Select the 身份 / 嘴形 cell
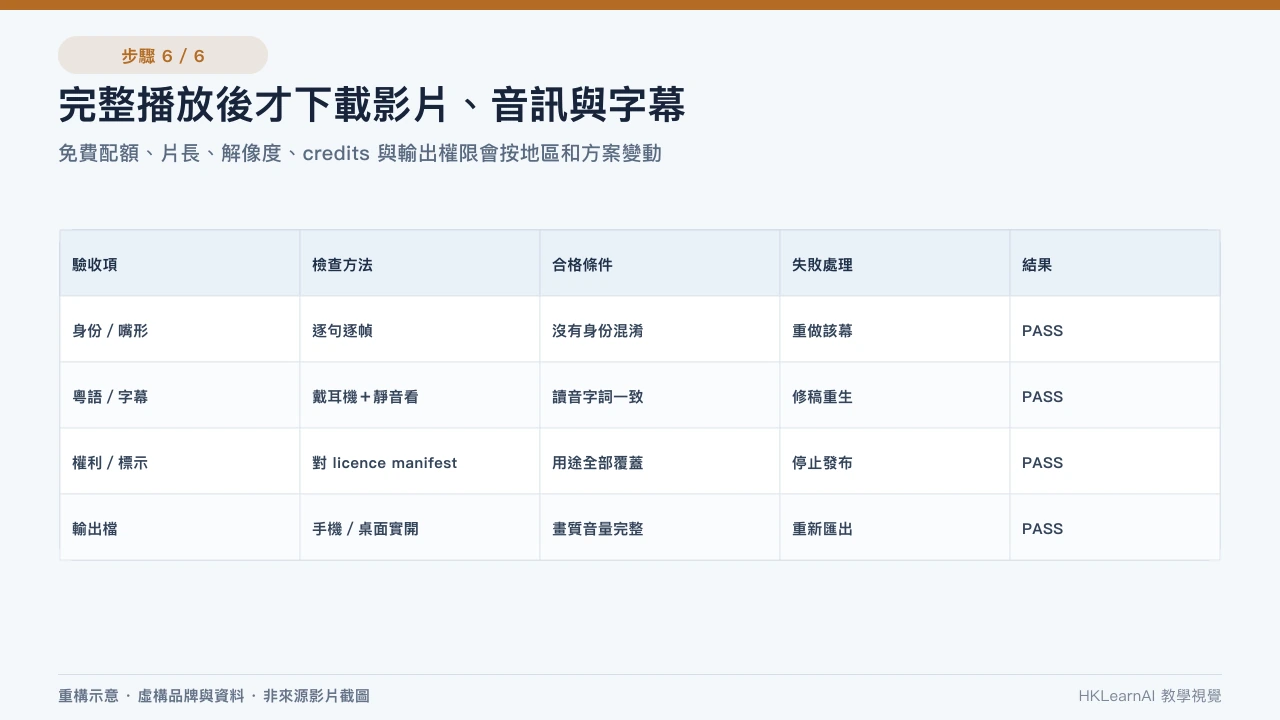This screenshot has width=1280, height=720. 180,330
